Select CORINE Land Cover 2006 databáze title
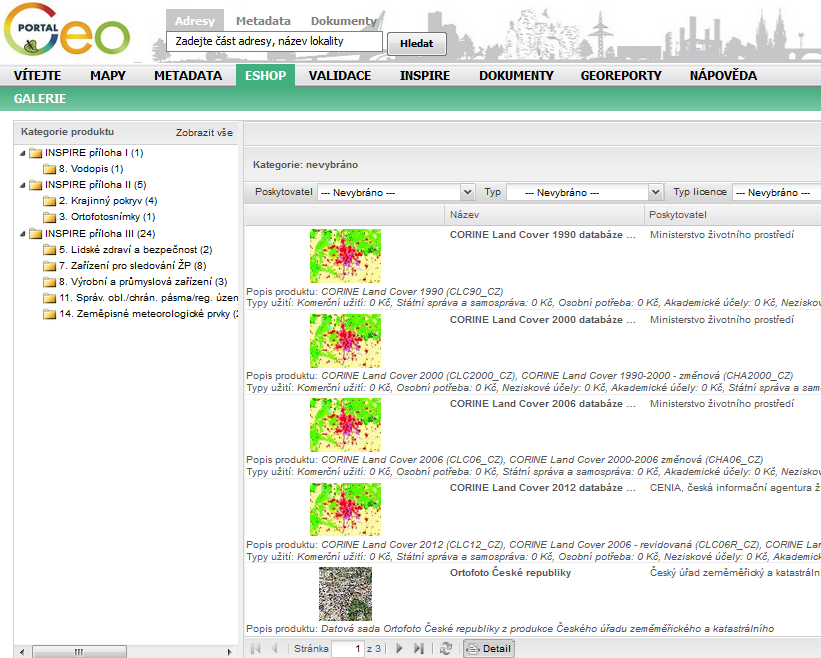Screen dimensions: 821x658 [542, 404]
